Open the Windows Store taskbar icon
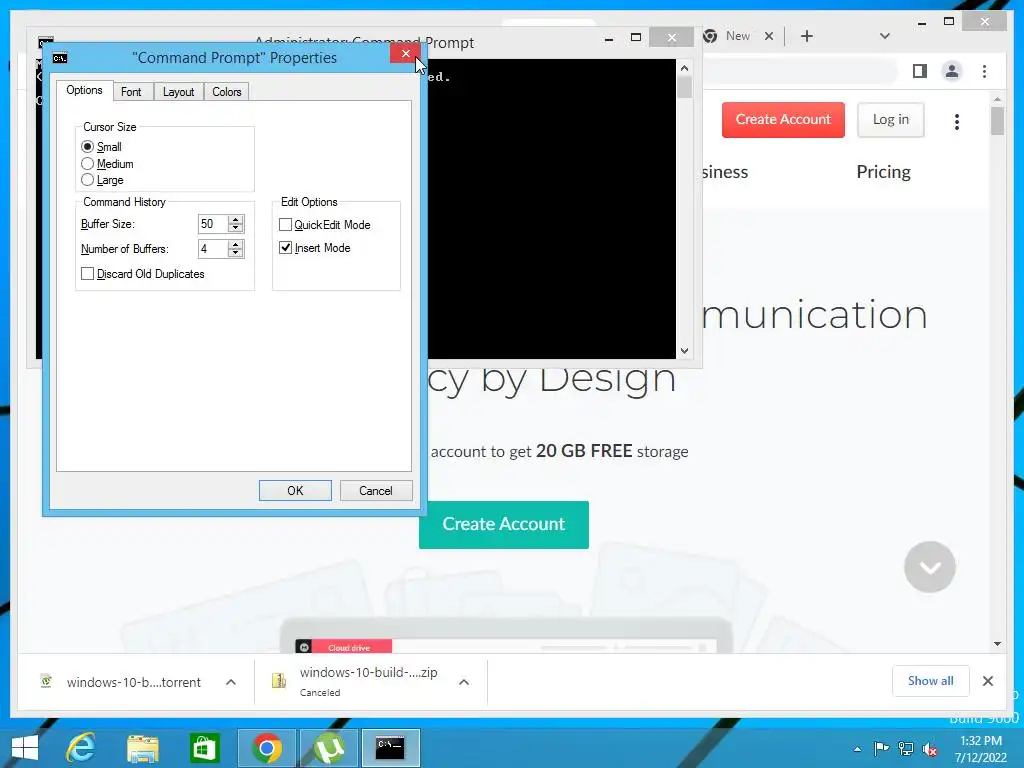 pyautogui.click(x=204, y=748)
